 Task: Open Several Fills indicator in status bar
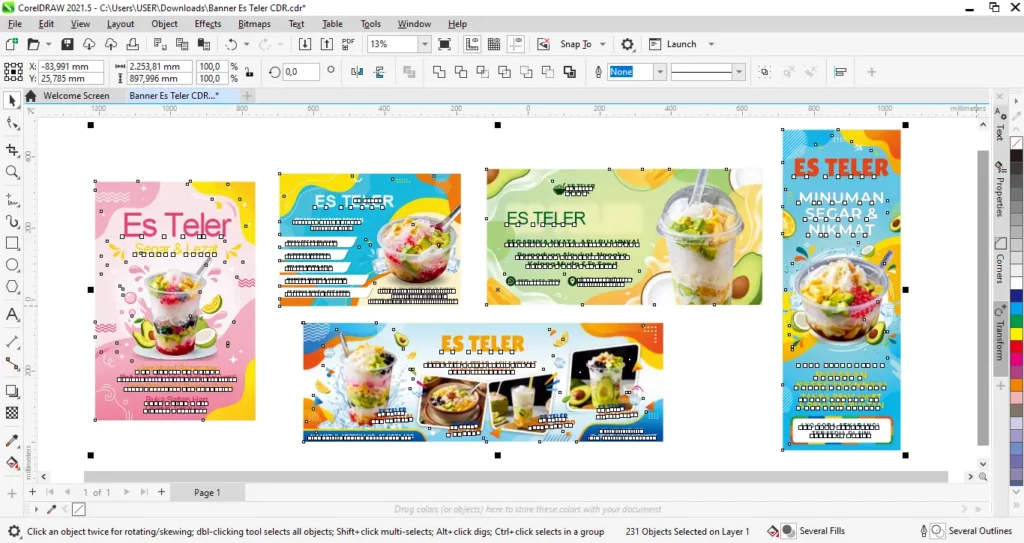click(808, 531)
